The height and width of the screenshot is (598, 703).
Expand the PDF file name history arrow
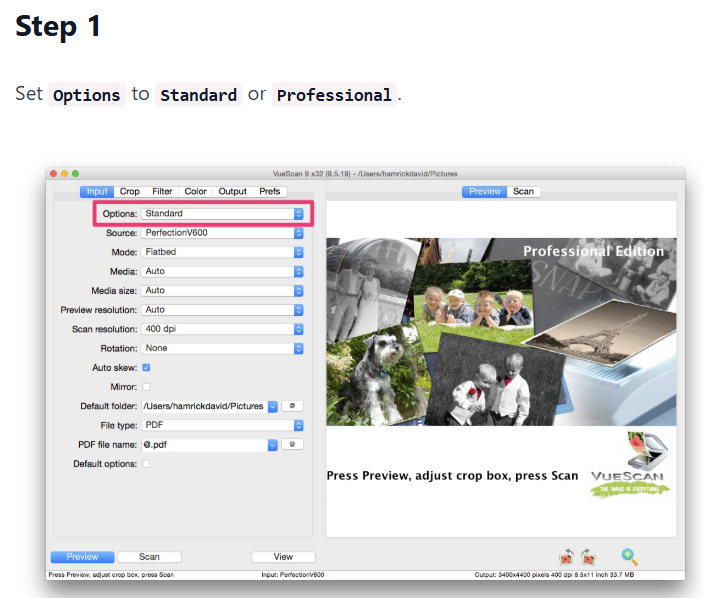(x=273, y=445)
